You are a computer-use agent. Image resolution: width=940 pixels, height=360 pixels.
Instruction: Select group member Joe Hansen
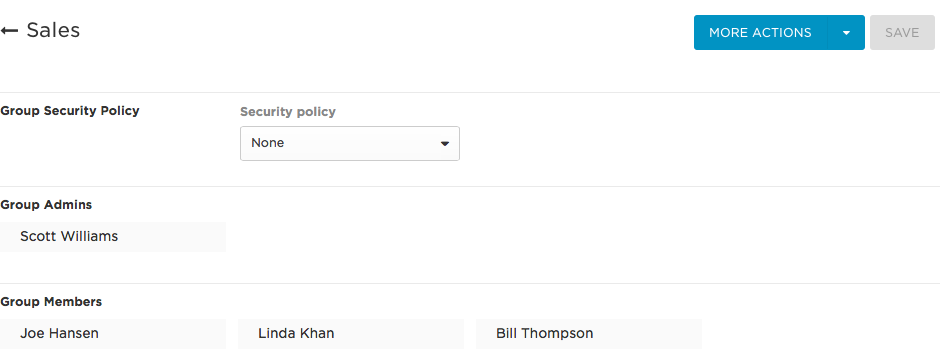tap(113, 334)
